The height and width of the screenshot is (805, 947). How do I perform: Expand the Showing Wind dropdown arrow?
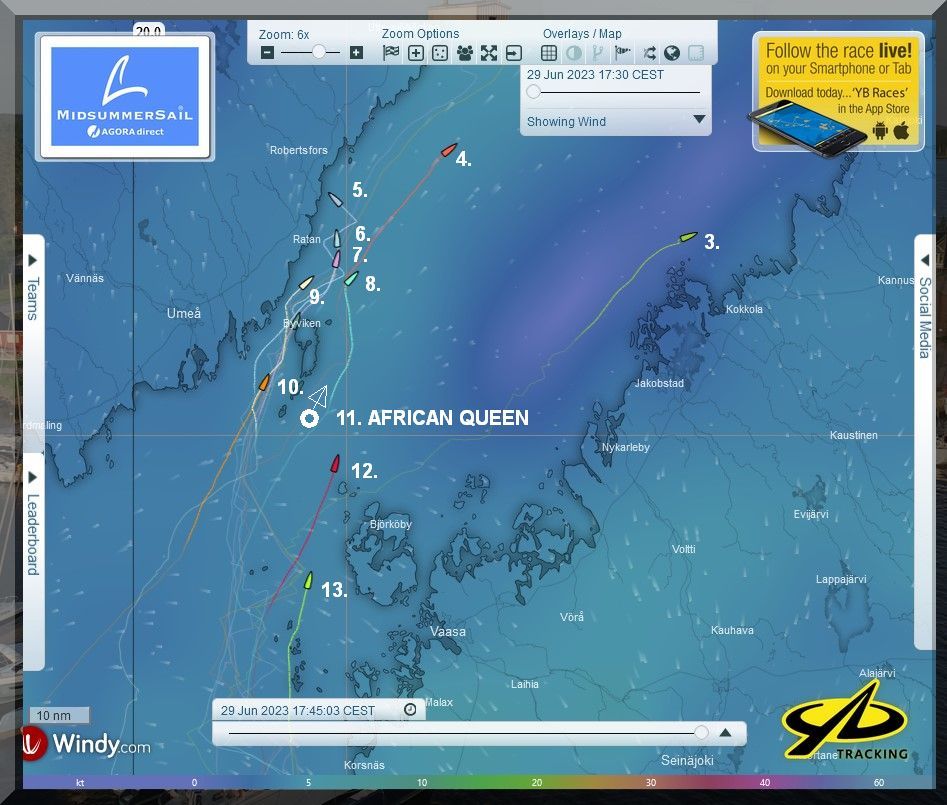[699, 120]
